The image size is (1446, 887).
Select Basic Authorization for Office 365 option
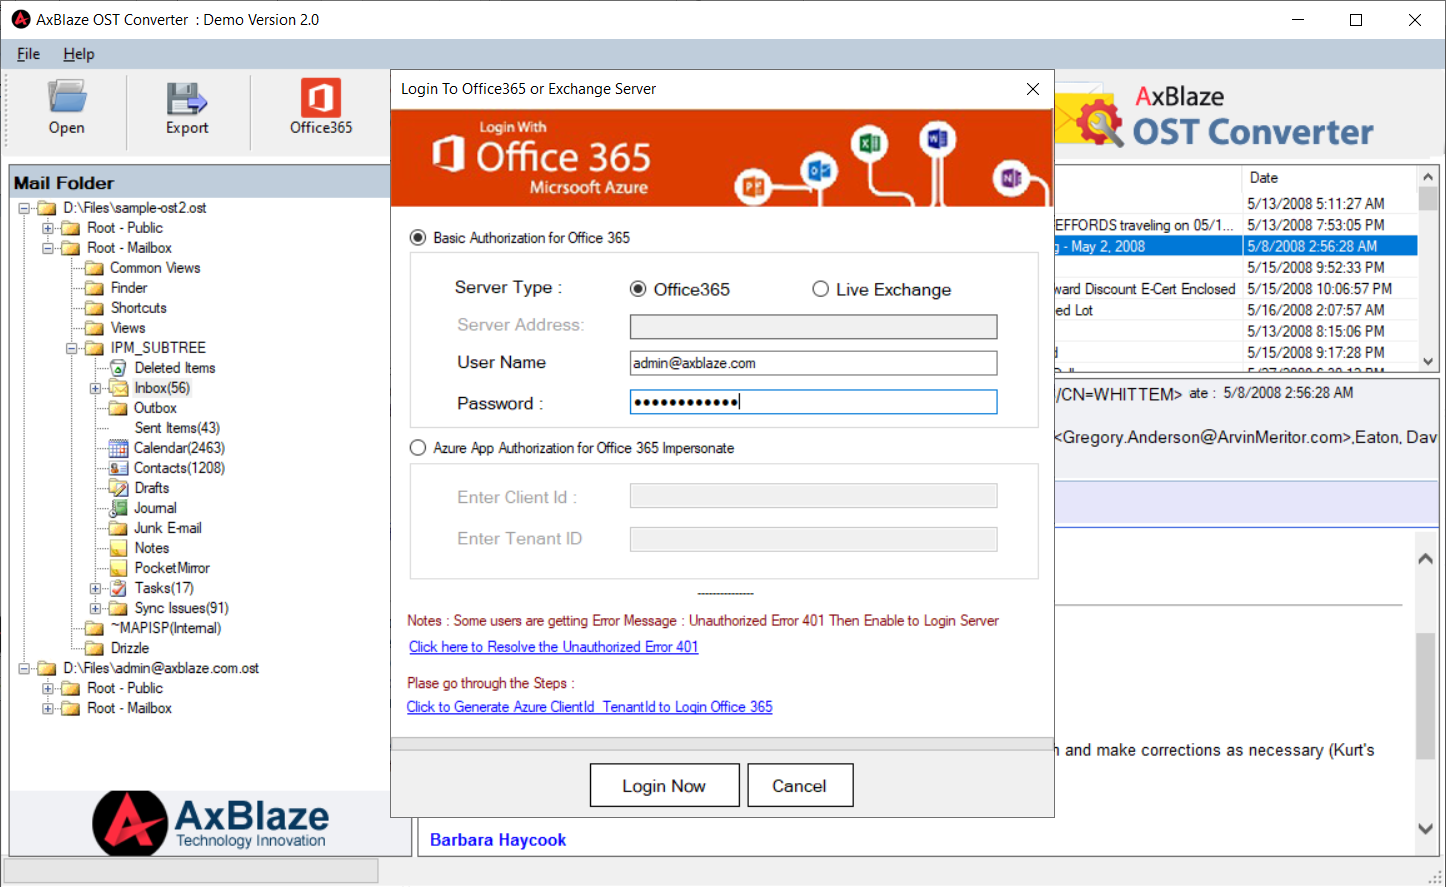418,238
